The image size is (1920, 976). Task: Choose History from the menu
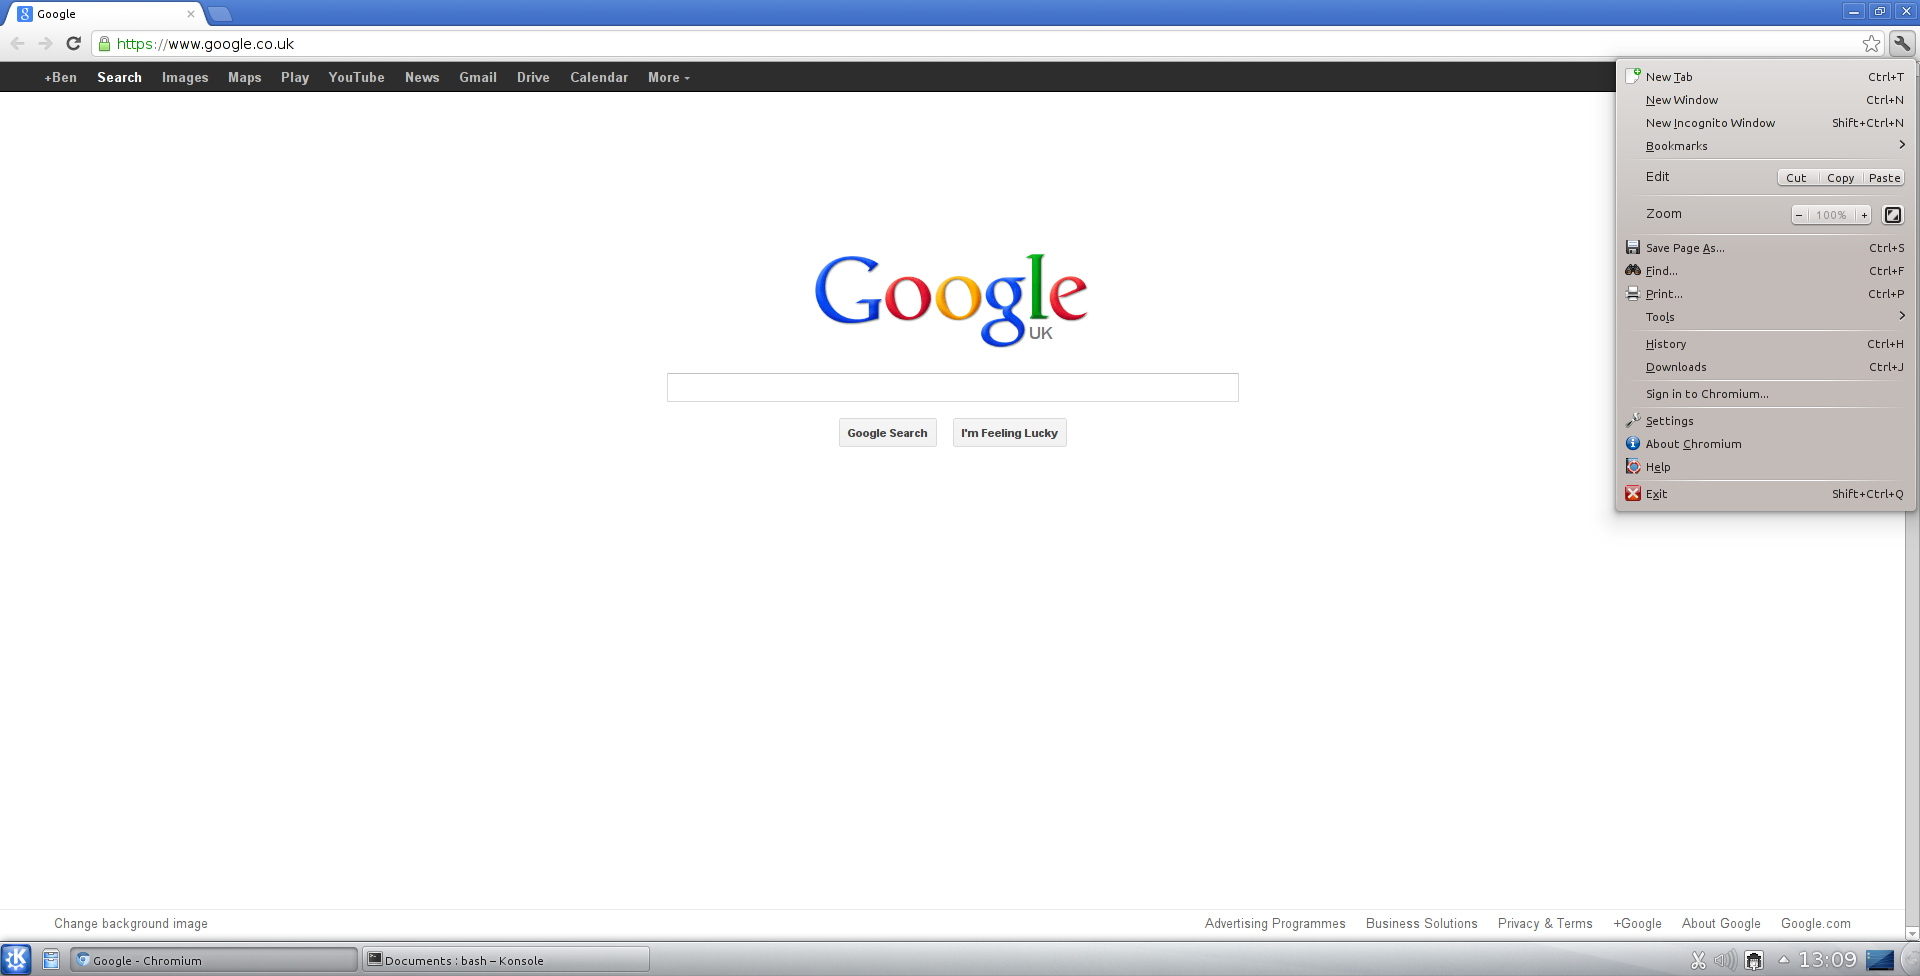pyautogui.click(x=1665, y=344)
